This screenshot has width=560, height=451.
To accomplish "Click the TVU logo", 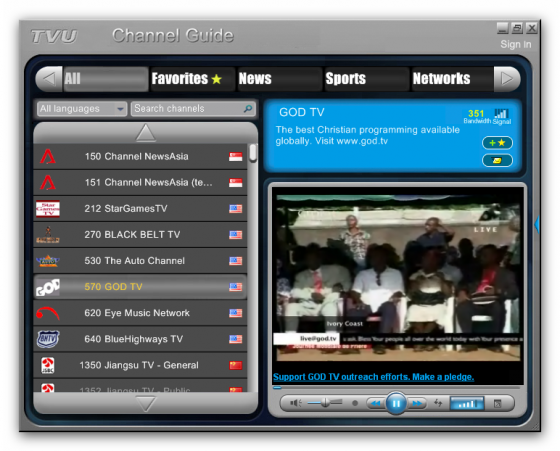I will pyautogui.click(x=54, y=36).
